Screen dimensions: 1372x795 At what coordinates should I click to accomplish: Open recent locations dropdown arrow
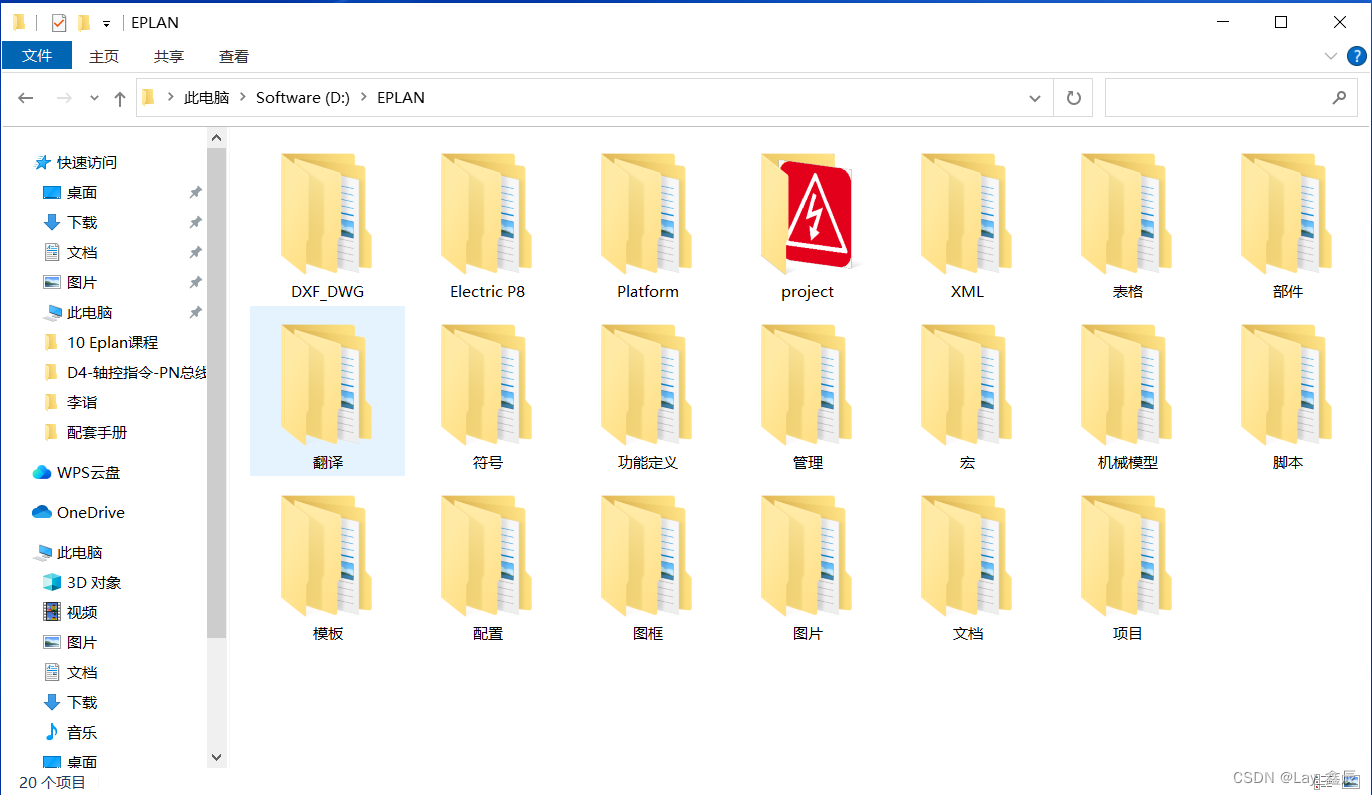click(95, 98)
